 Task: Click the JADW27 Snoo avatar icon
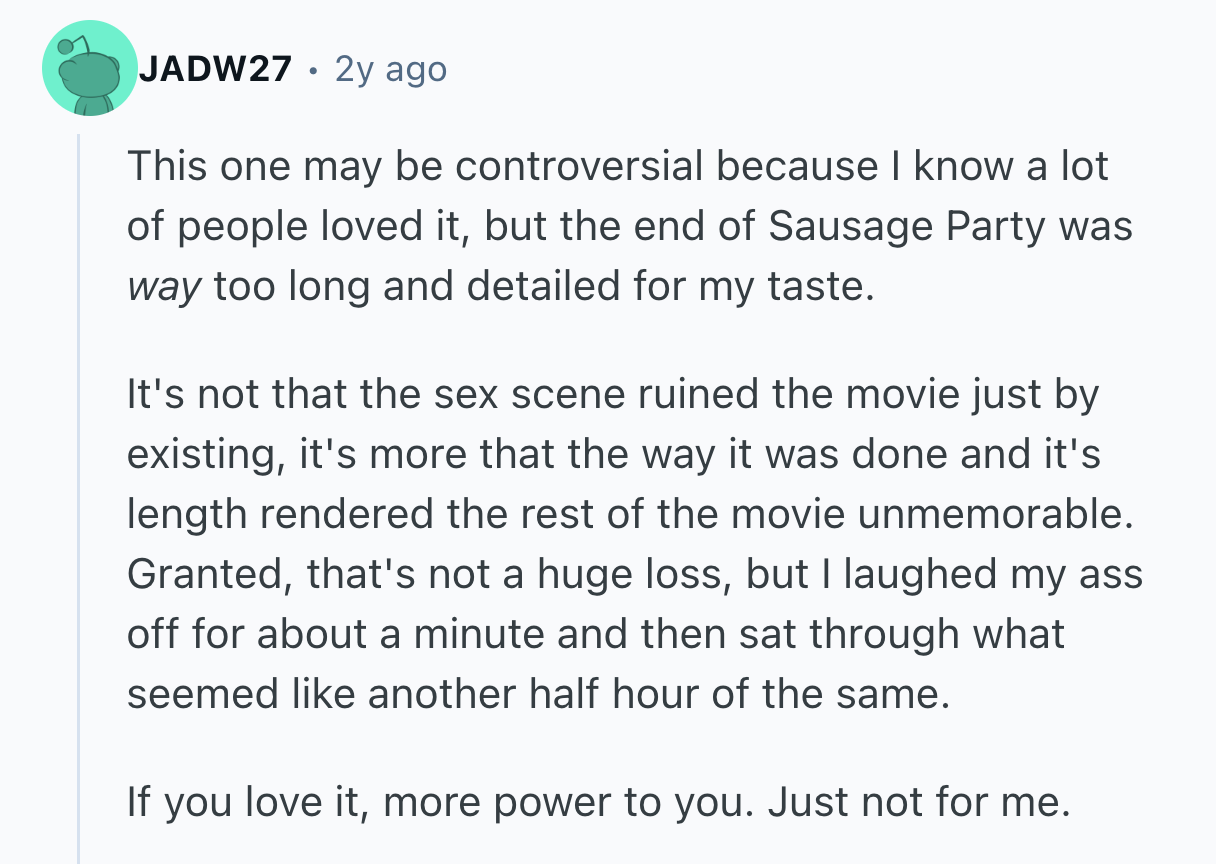[90, 69]
